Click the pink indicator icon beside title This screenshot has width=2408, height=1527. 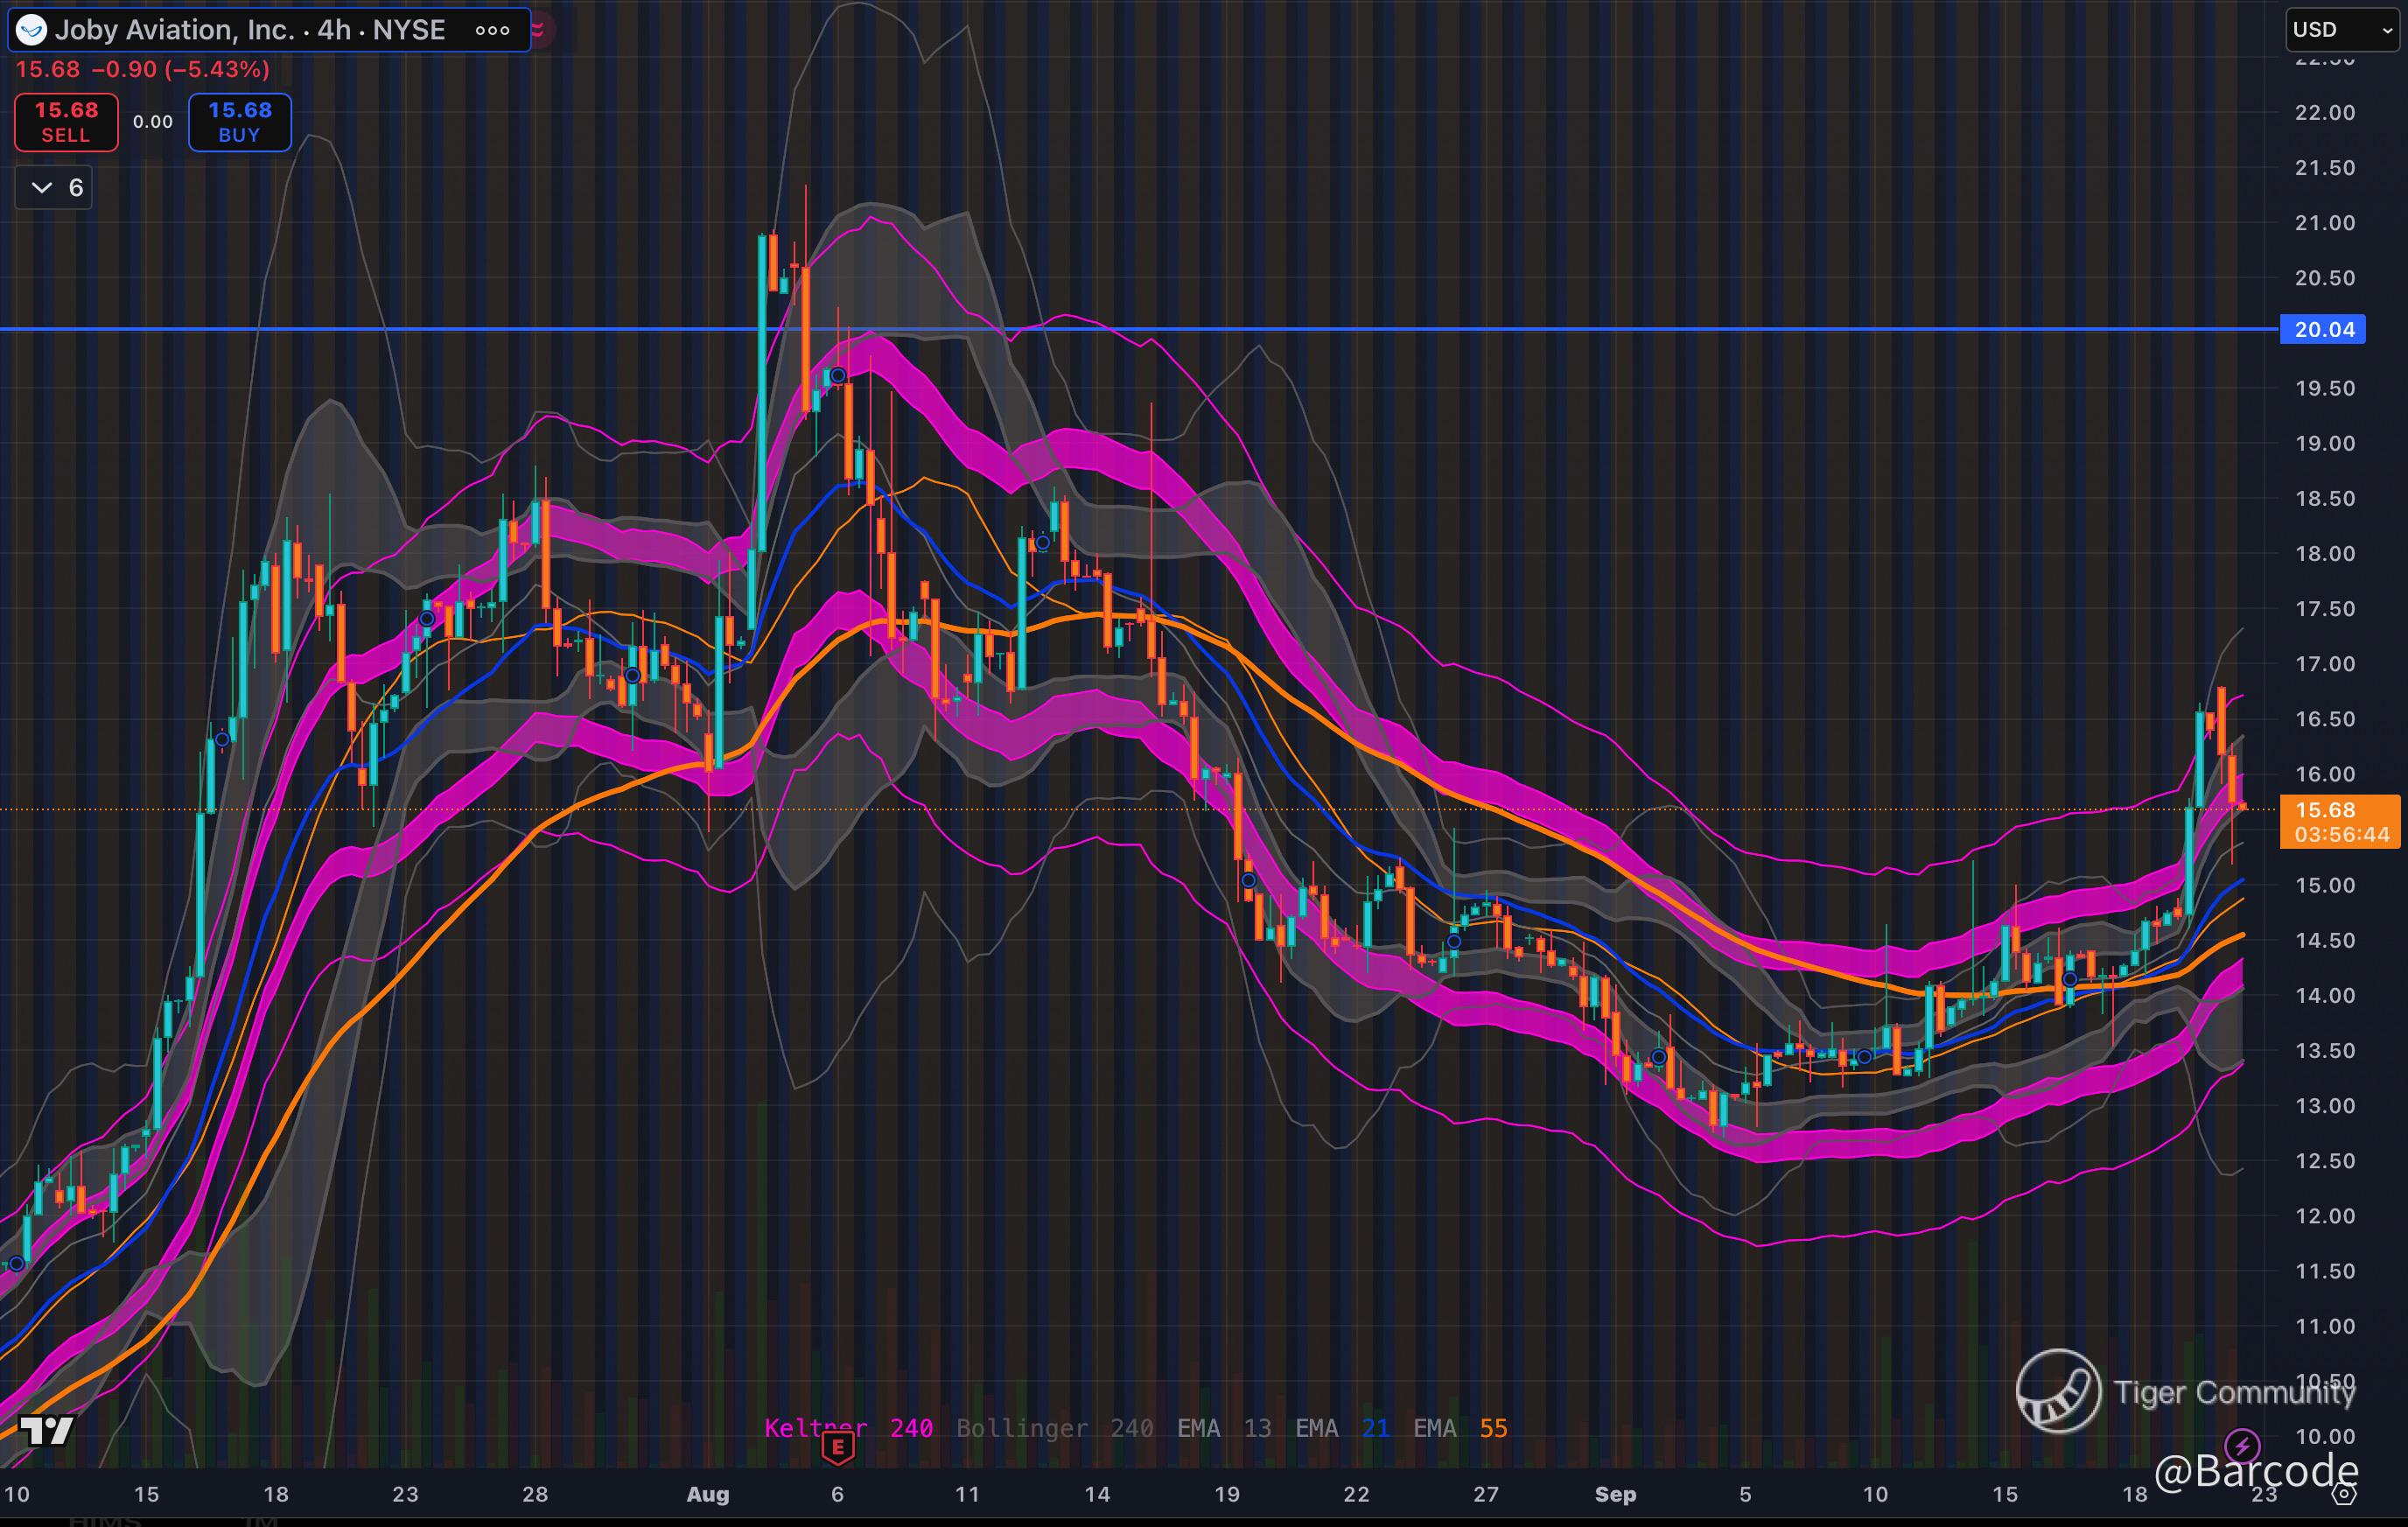point(539,30)
